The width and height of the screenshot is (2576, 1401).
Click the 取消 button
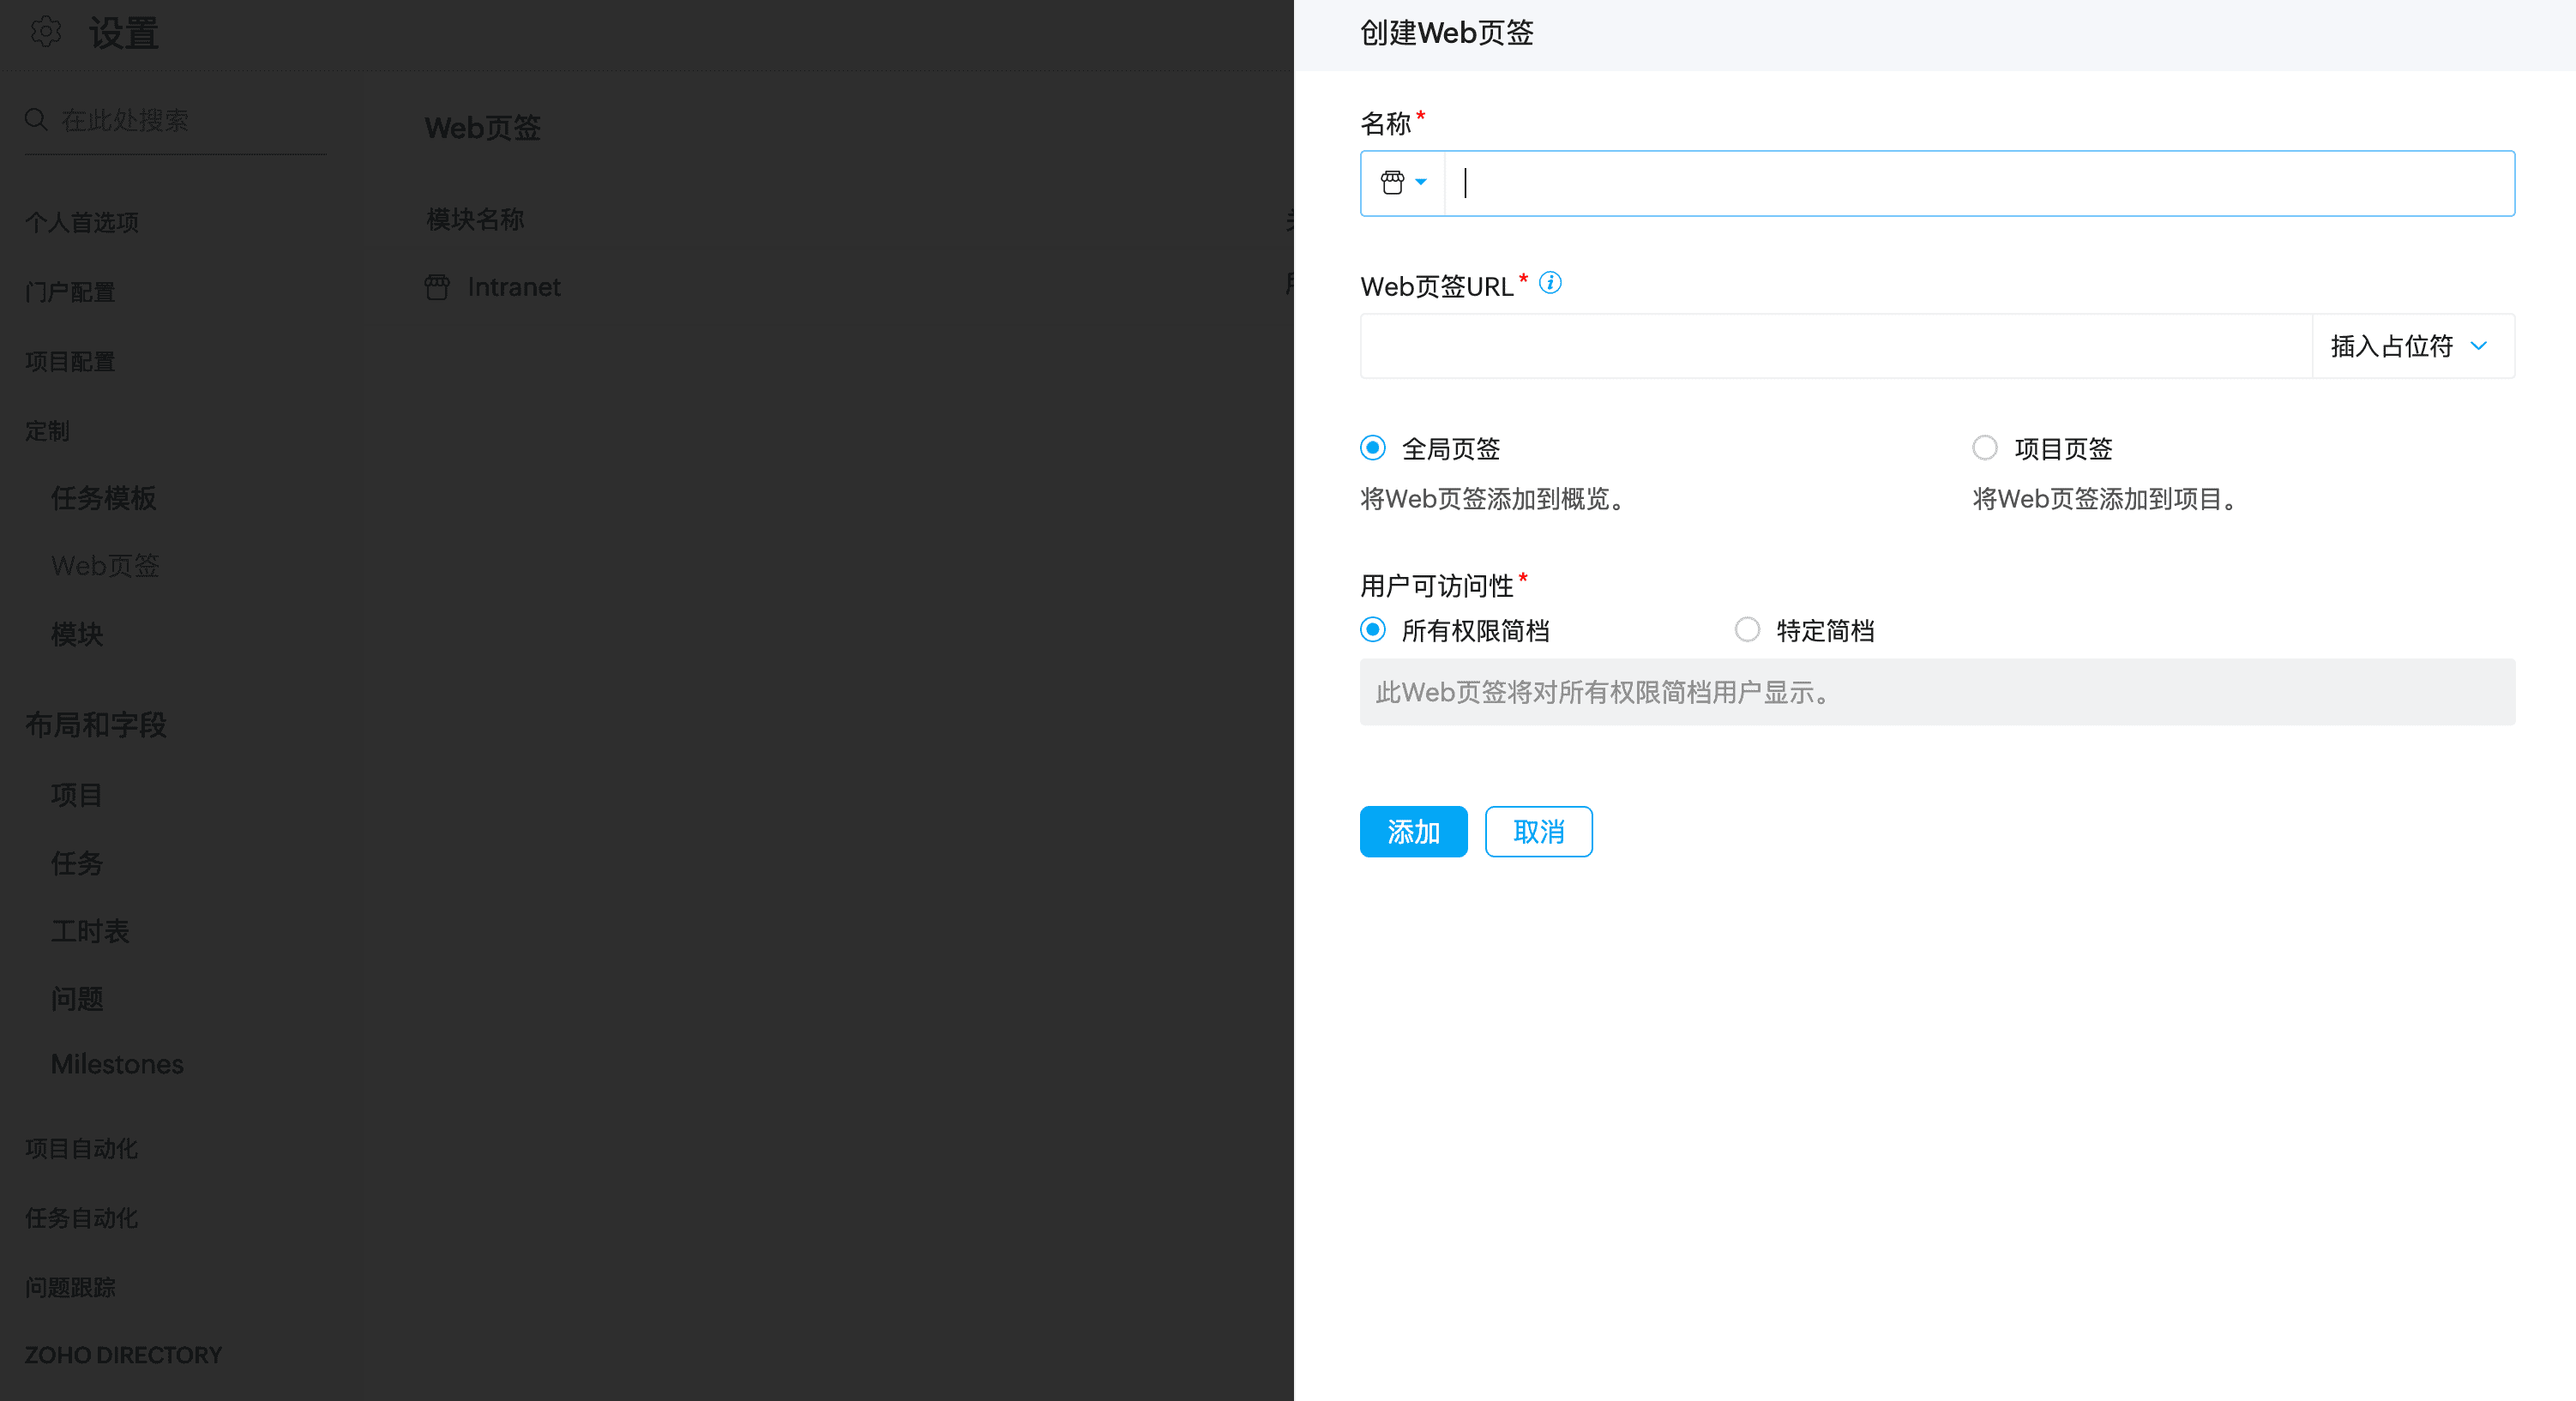(1538, 832)
